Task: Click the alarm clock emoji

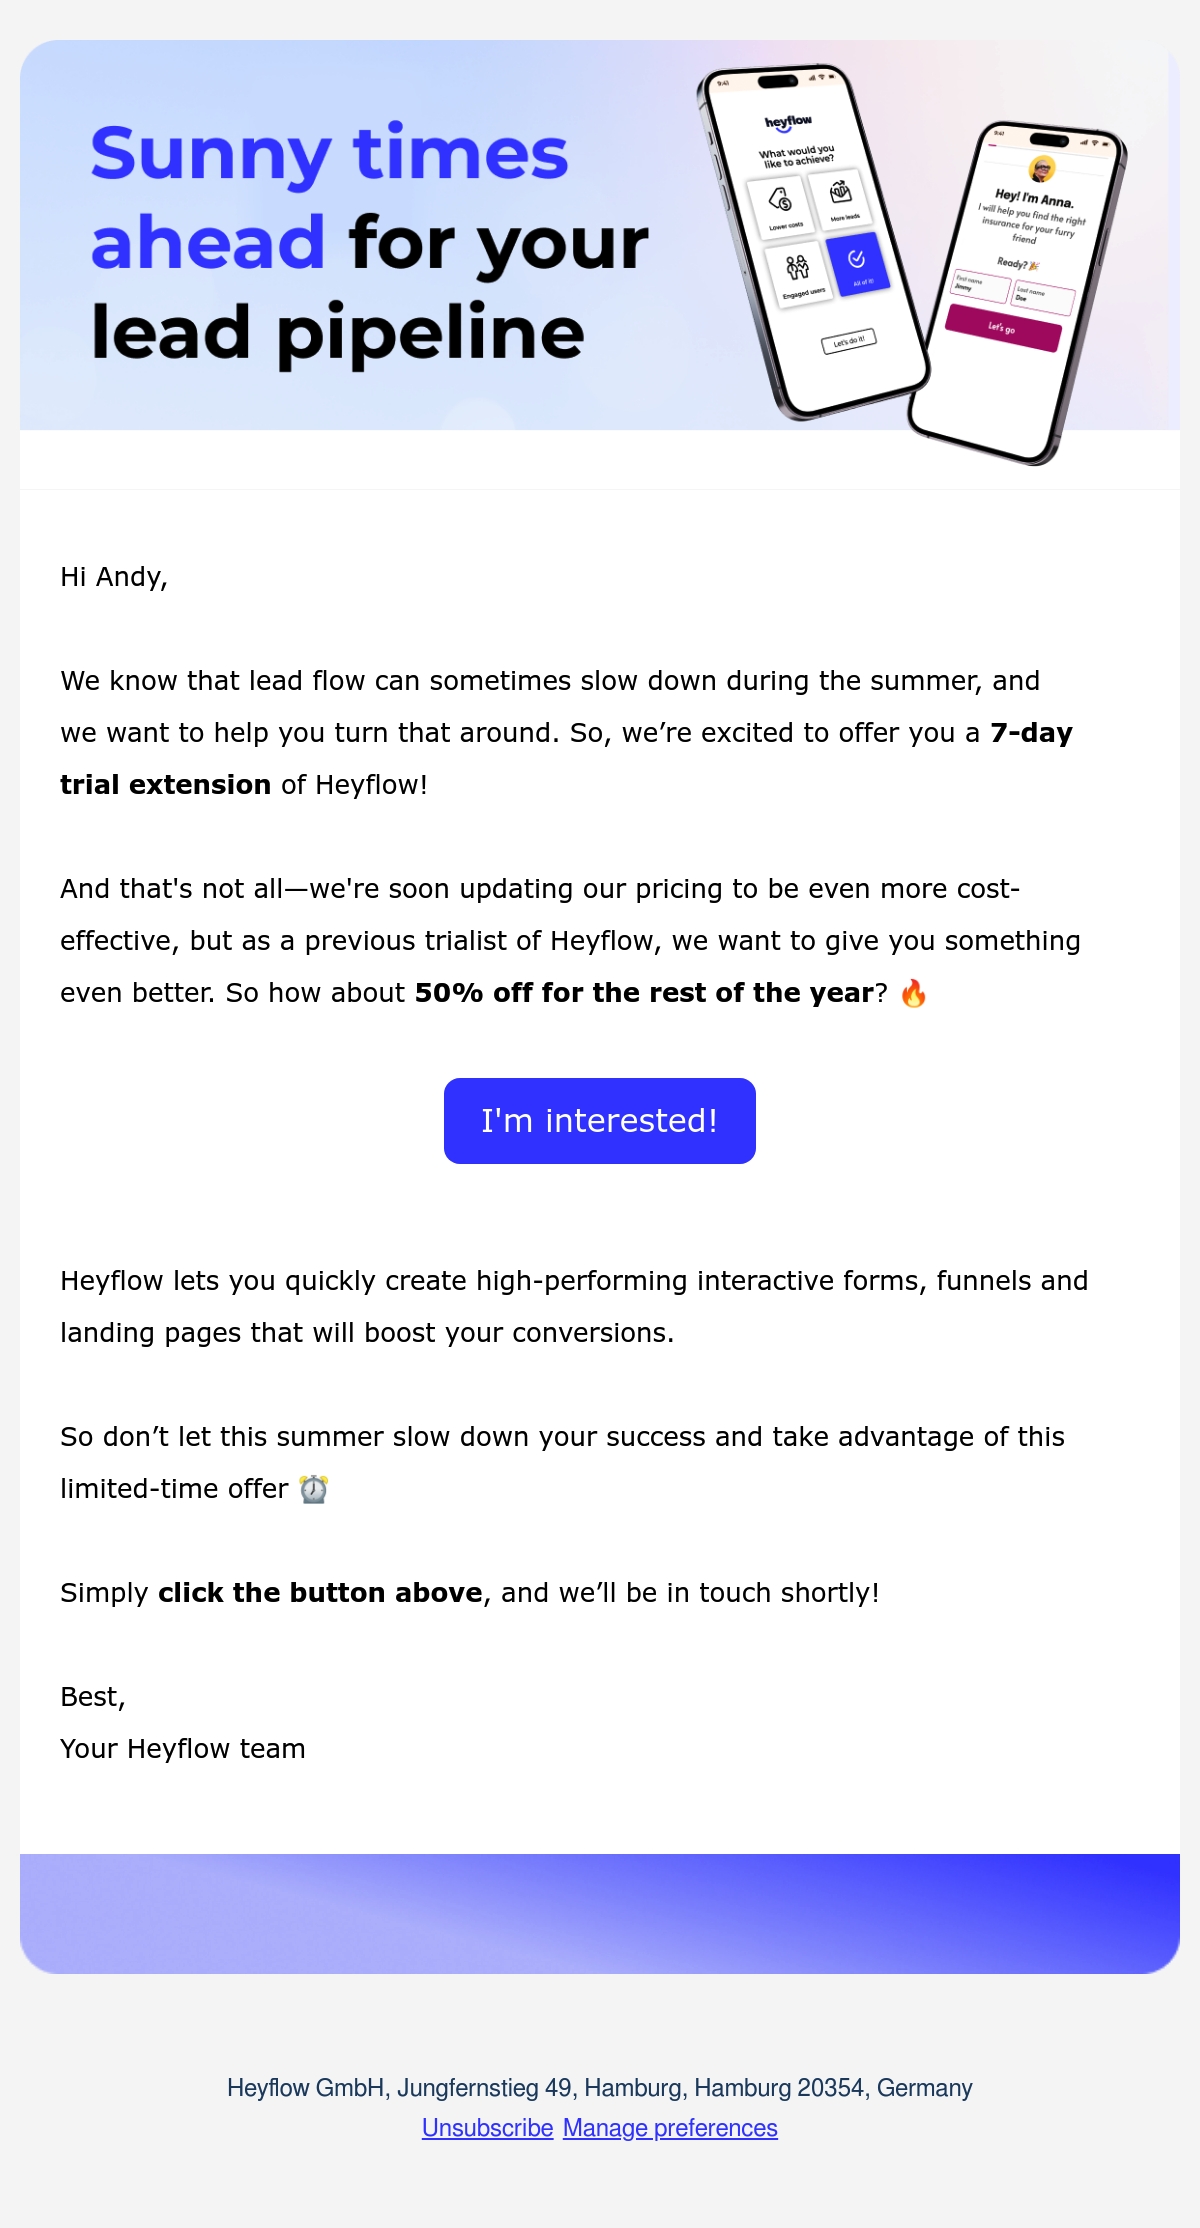Action: click(x=314, y=1489)
